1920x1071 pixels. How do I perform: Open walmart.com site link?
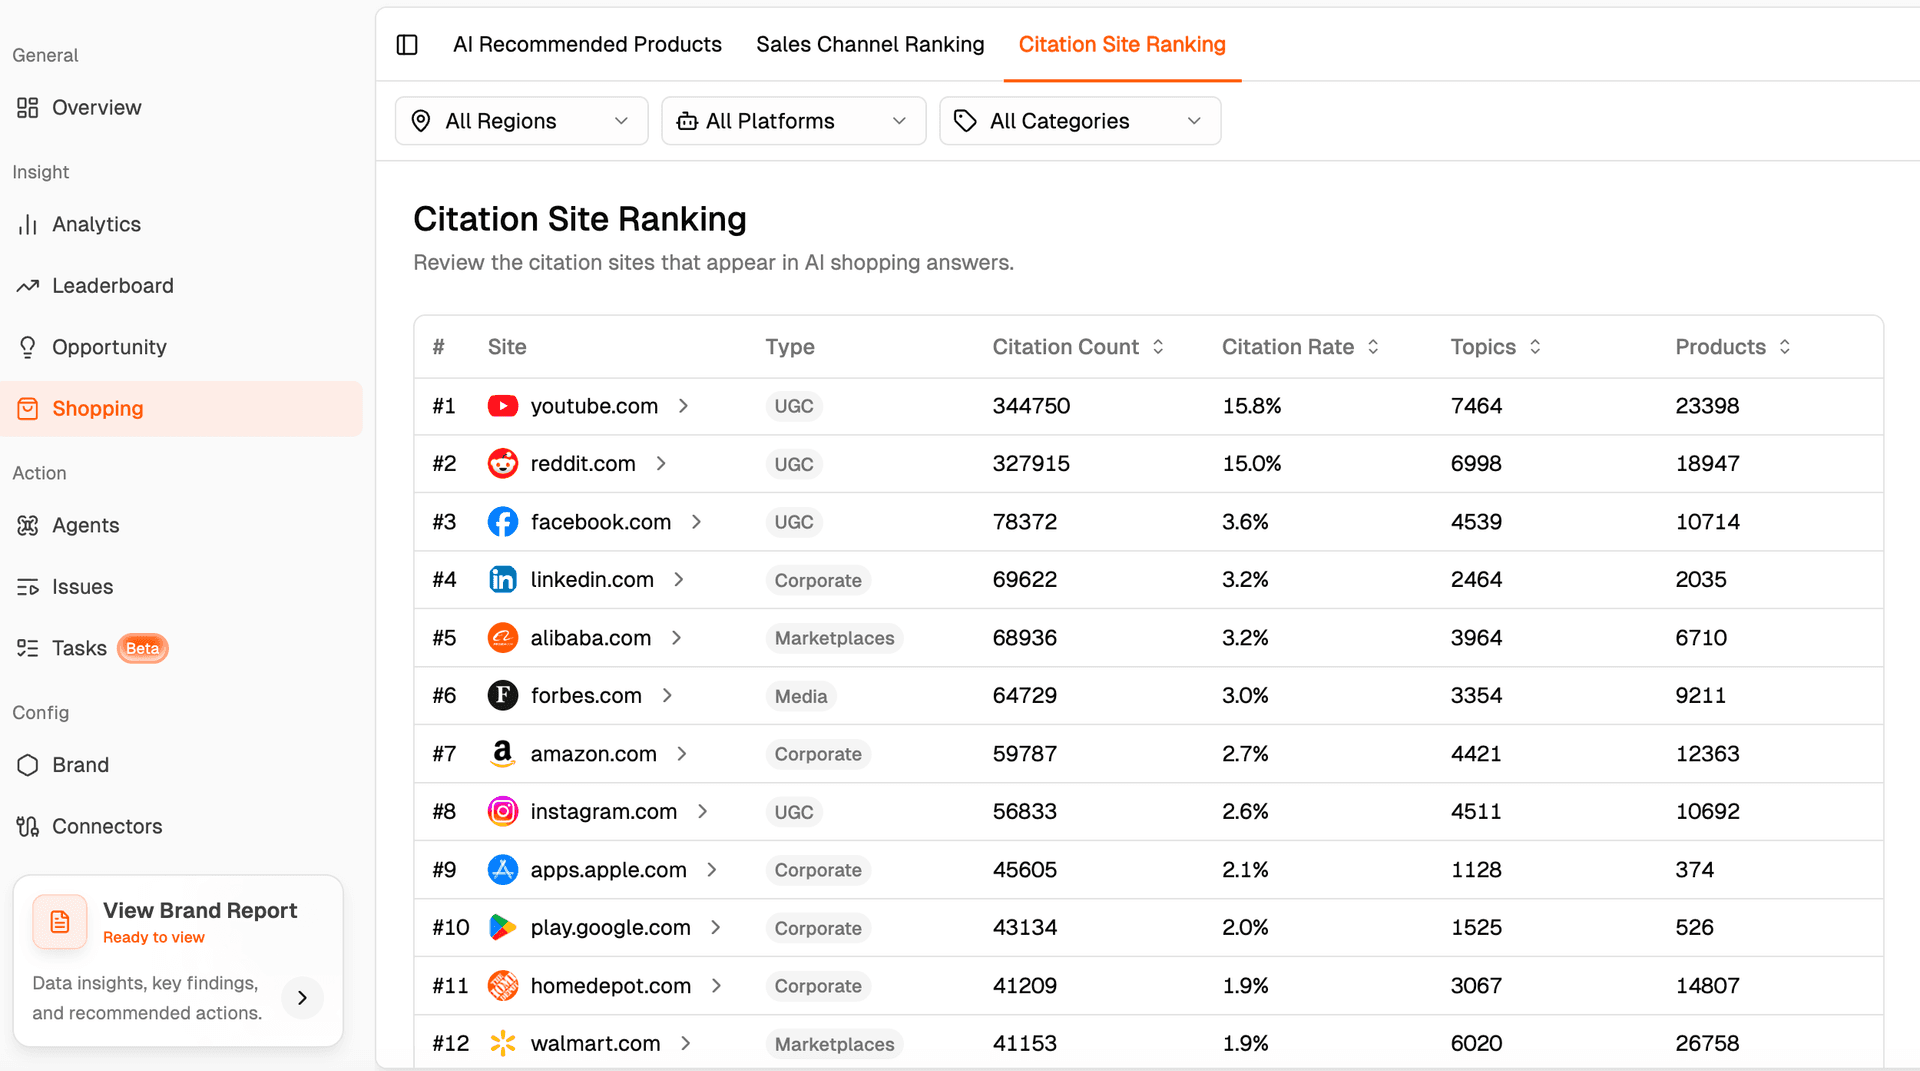tap(595, 1044)
